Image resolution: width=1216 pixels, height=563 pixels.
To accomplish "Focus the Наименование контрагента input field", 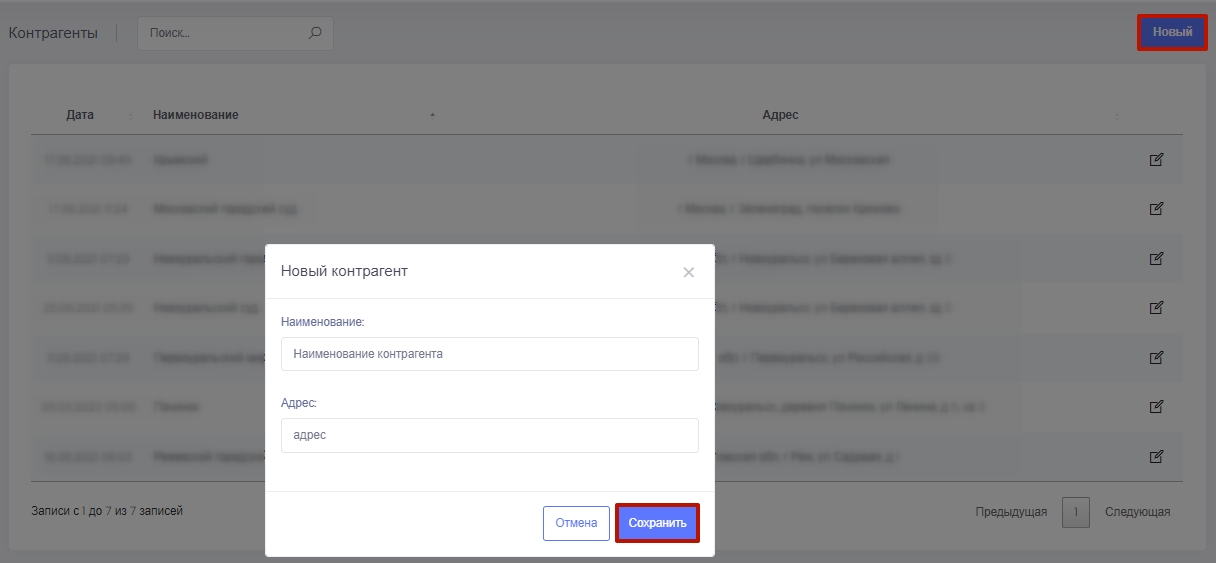I will coord(490,354).
